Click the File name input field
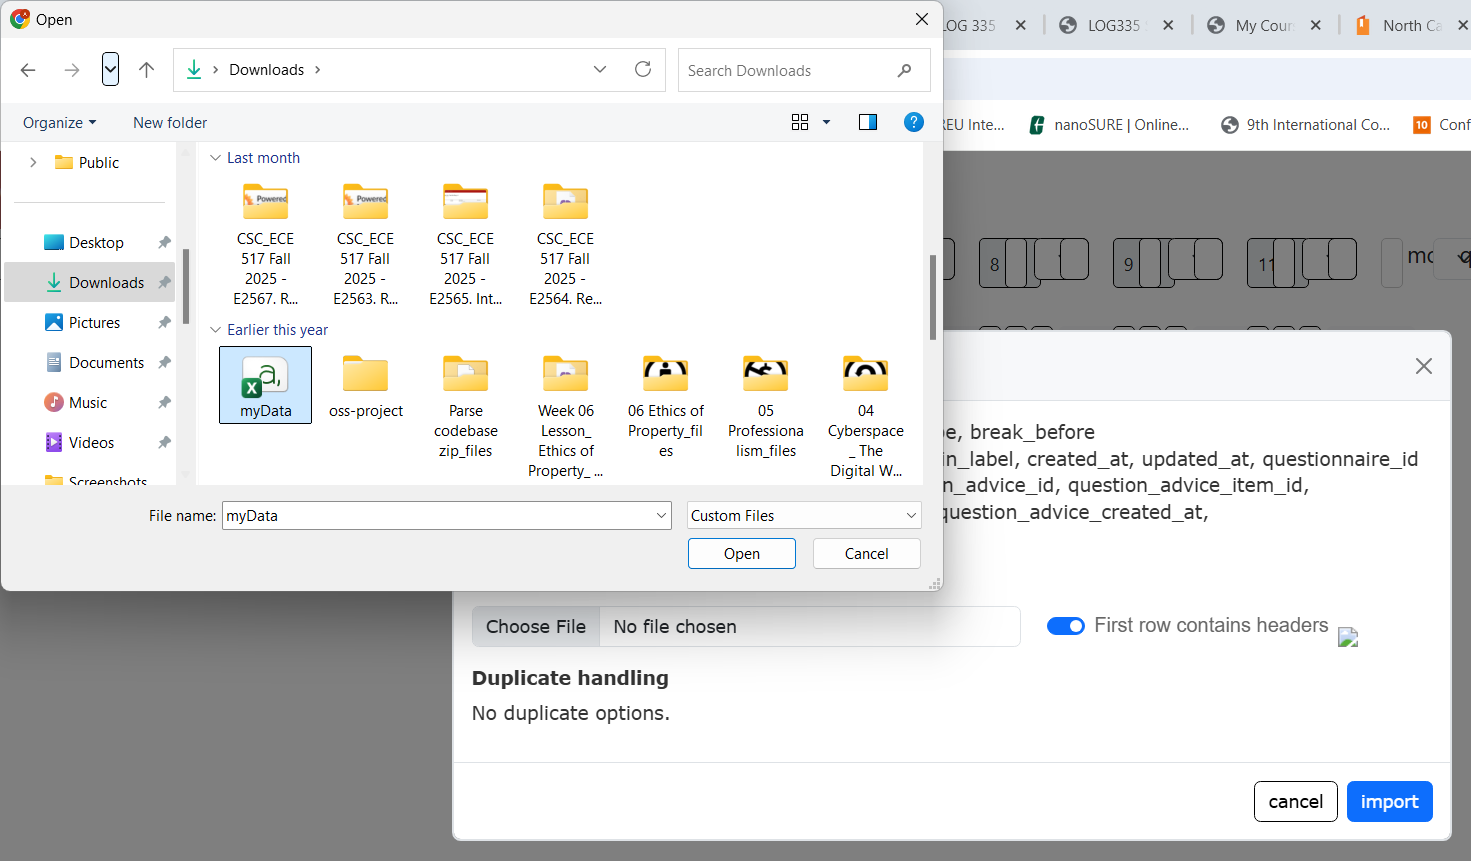Viewport: 1471px width, 861px height. (437, 516)
